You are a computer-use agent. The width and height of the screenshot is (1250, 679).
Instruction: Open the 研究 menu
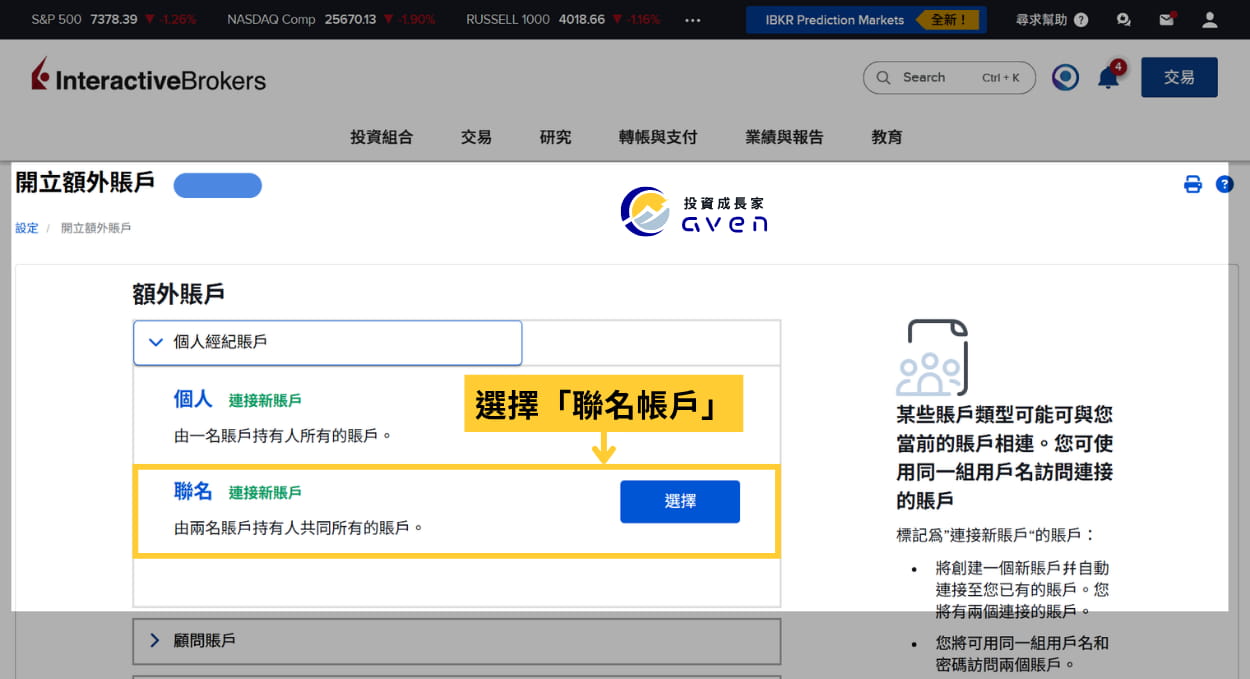[555, 137]
